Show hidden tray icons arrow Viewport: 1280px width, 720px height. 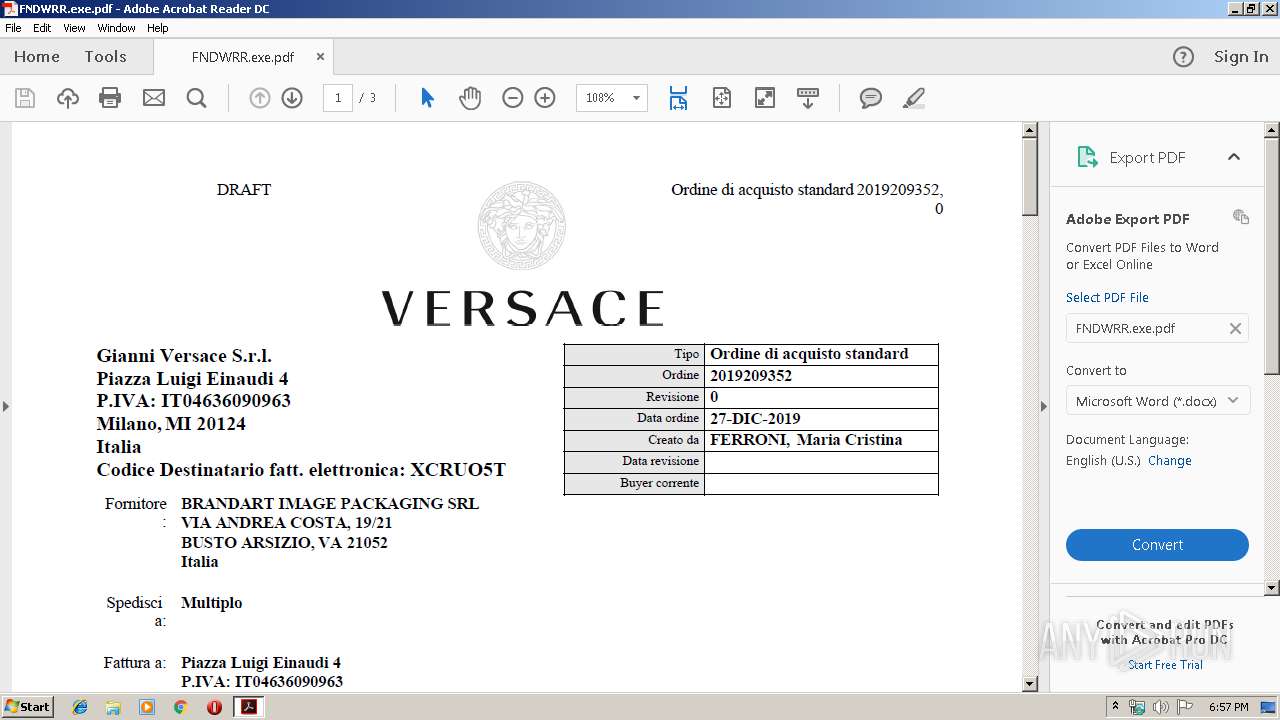(1116, 706)
